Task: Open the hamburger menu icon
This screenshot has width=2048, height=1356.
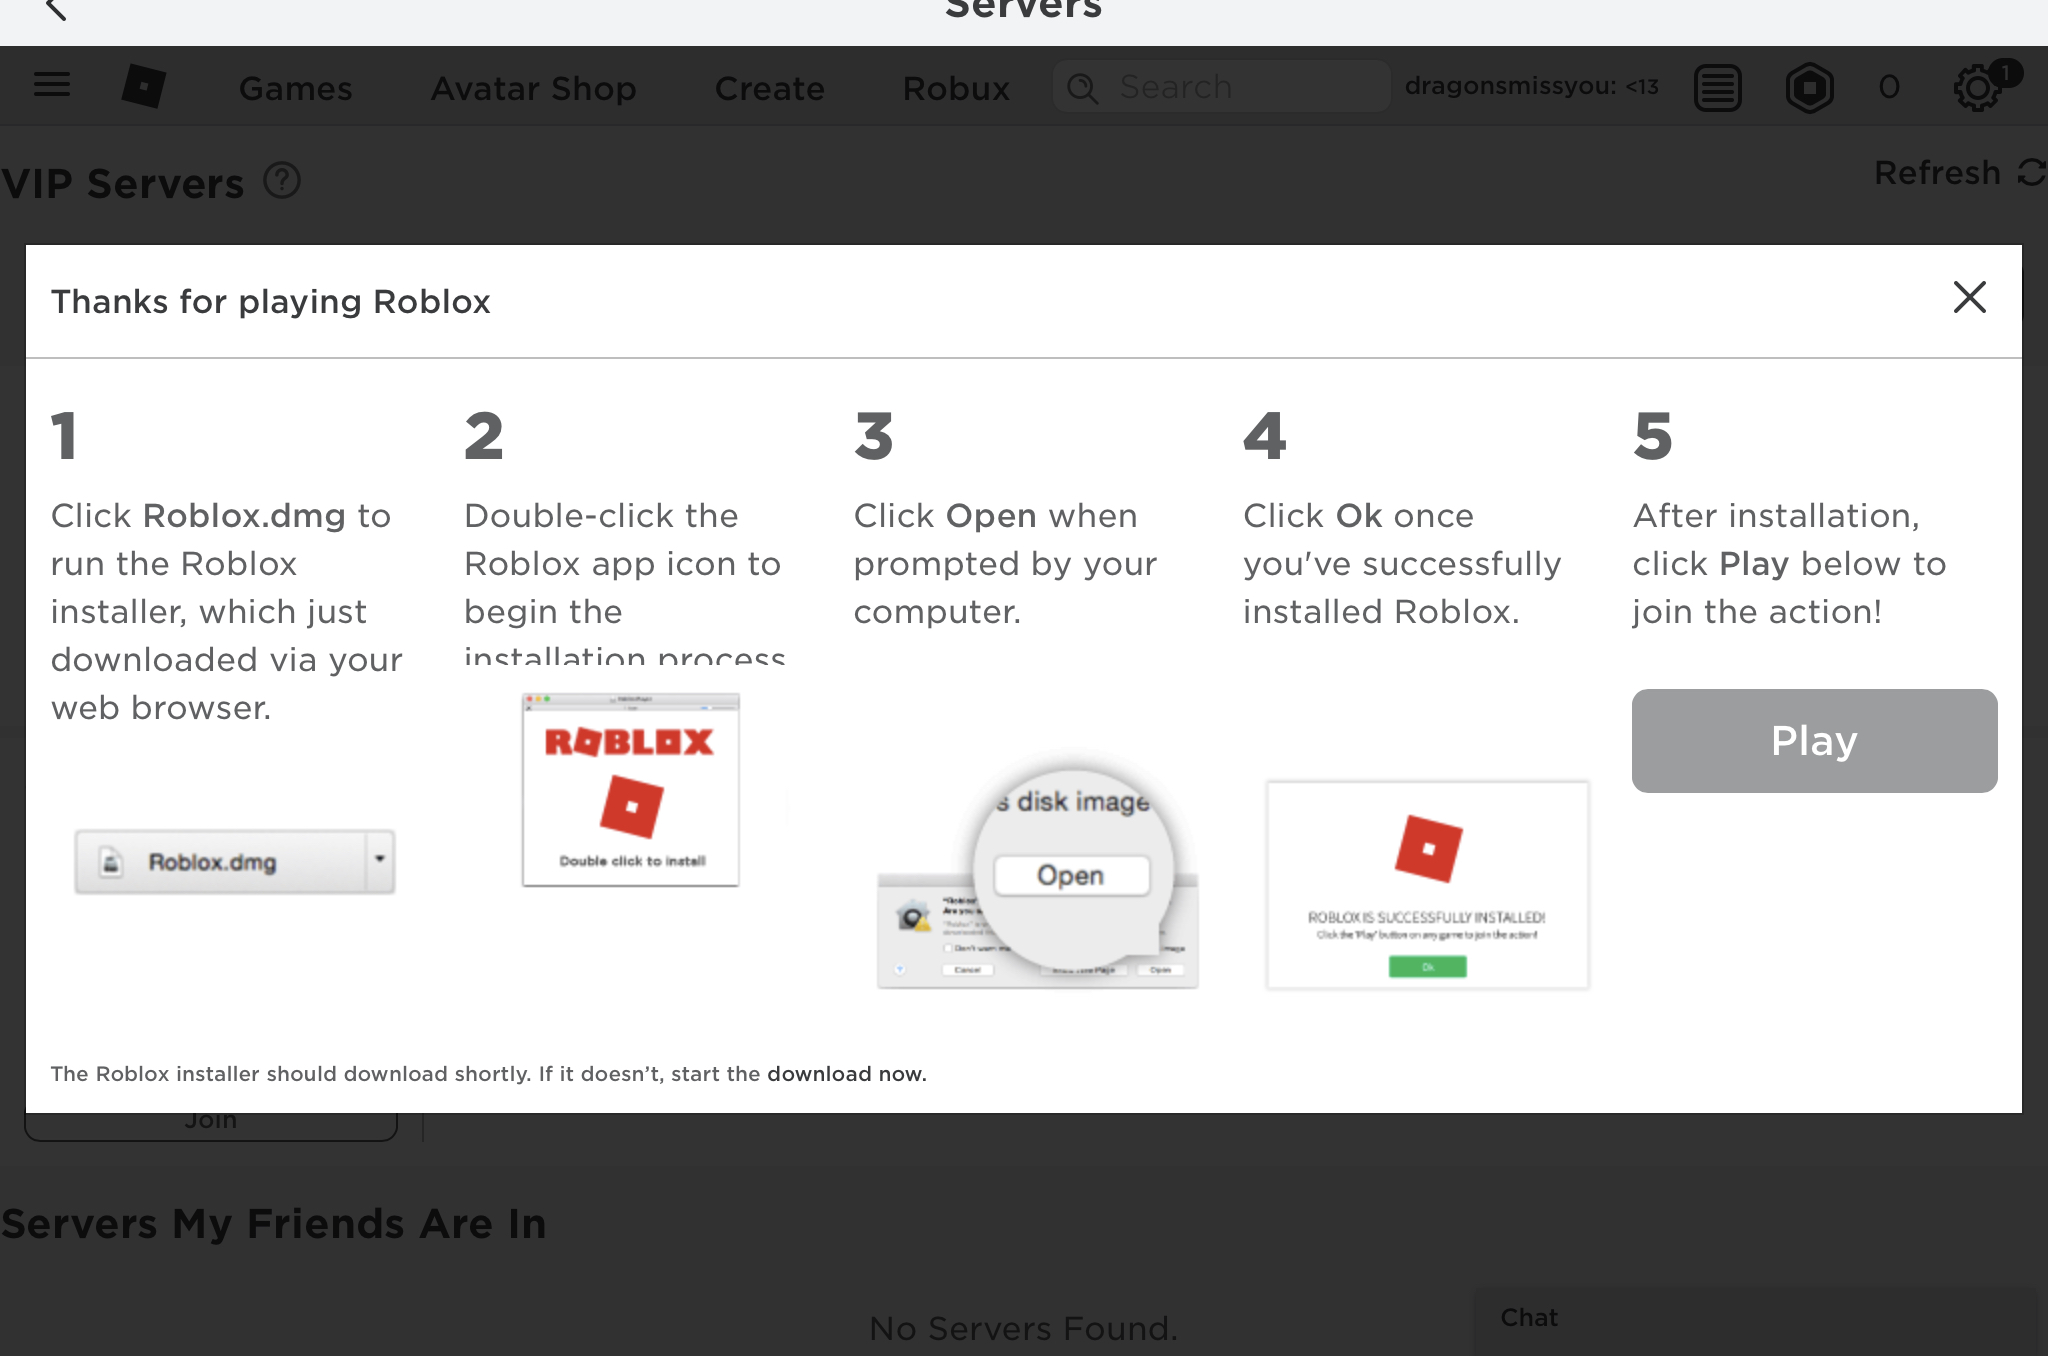Action: (x=51, y=85)
